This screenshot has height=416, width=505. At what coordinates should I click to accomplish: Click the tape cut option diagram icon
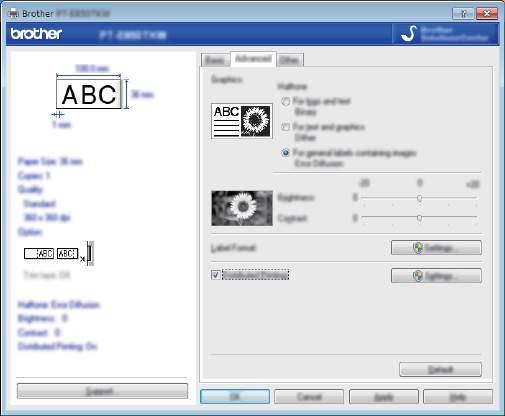59,254
